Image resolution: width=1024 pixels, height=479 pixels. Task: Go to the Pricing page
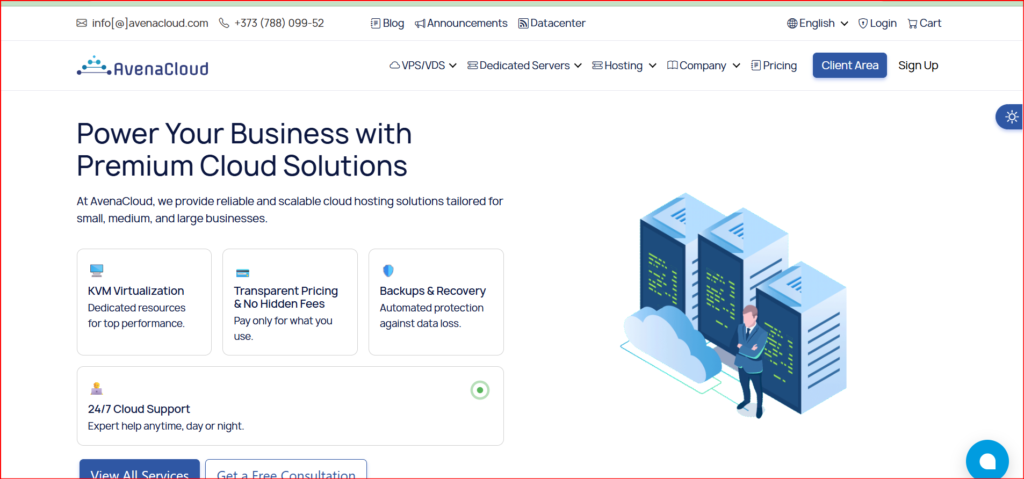coord(773,66)
